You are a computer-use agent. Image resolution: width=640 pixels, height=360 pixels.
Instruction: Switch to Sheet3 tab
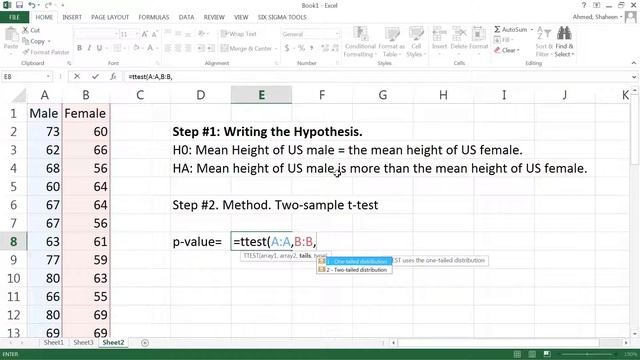[x=83, y=342]
